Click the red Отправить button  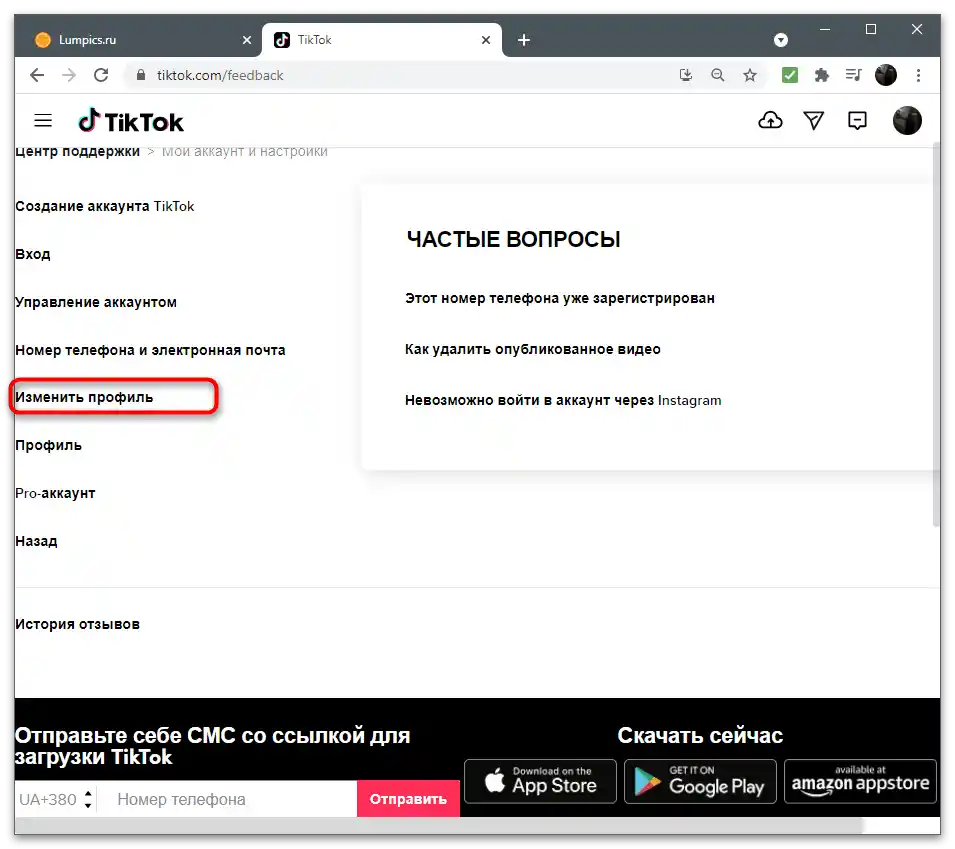click(x=408, y=799)
